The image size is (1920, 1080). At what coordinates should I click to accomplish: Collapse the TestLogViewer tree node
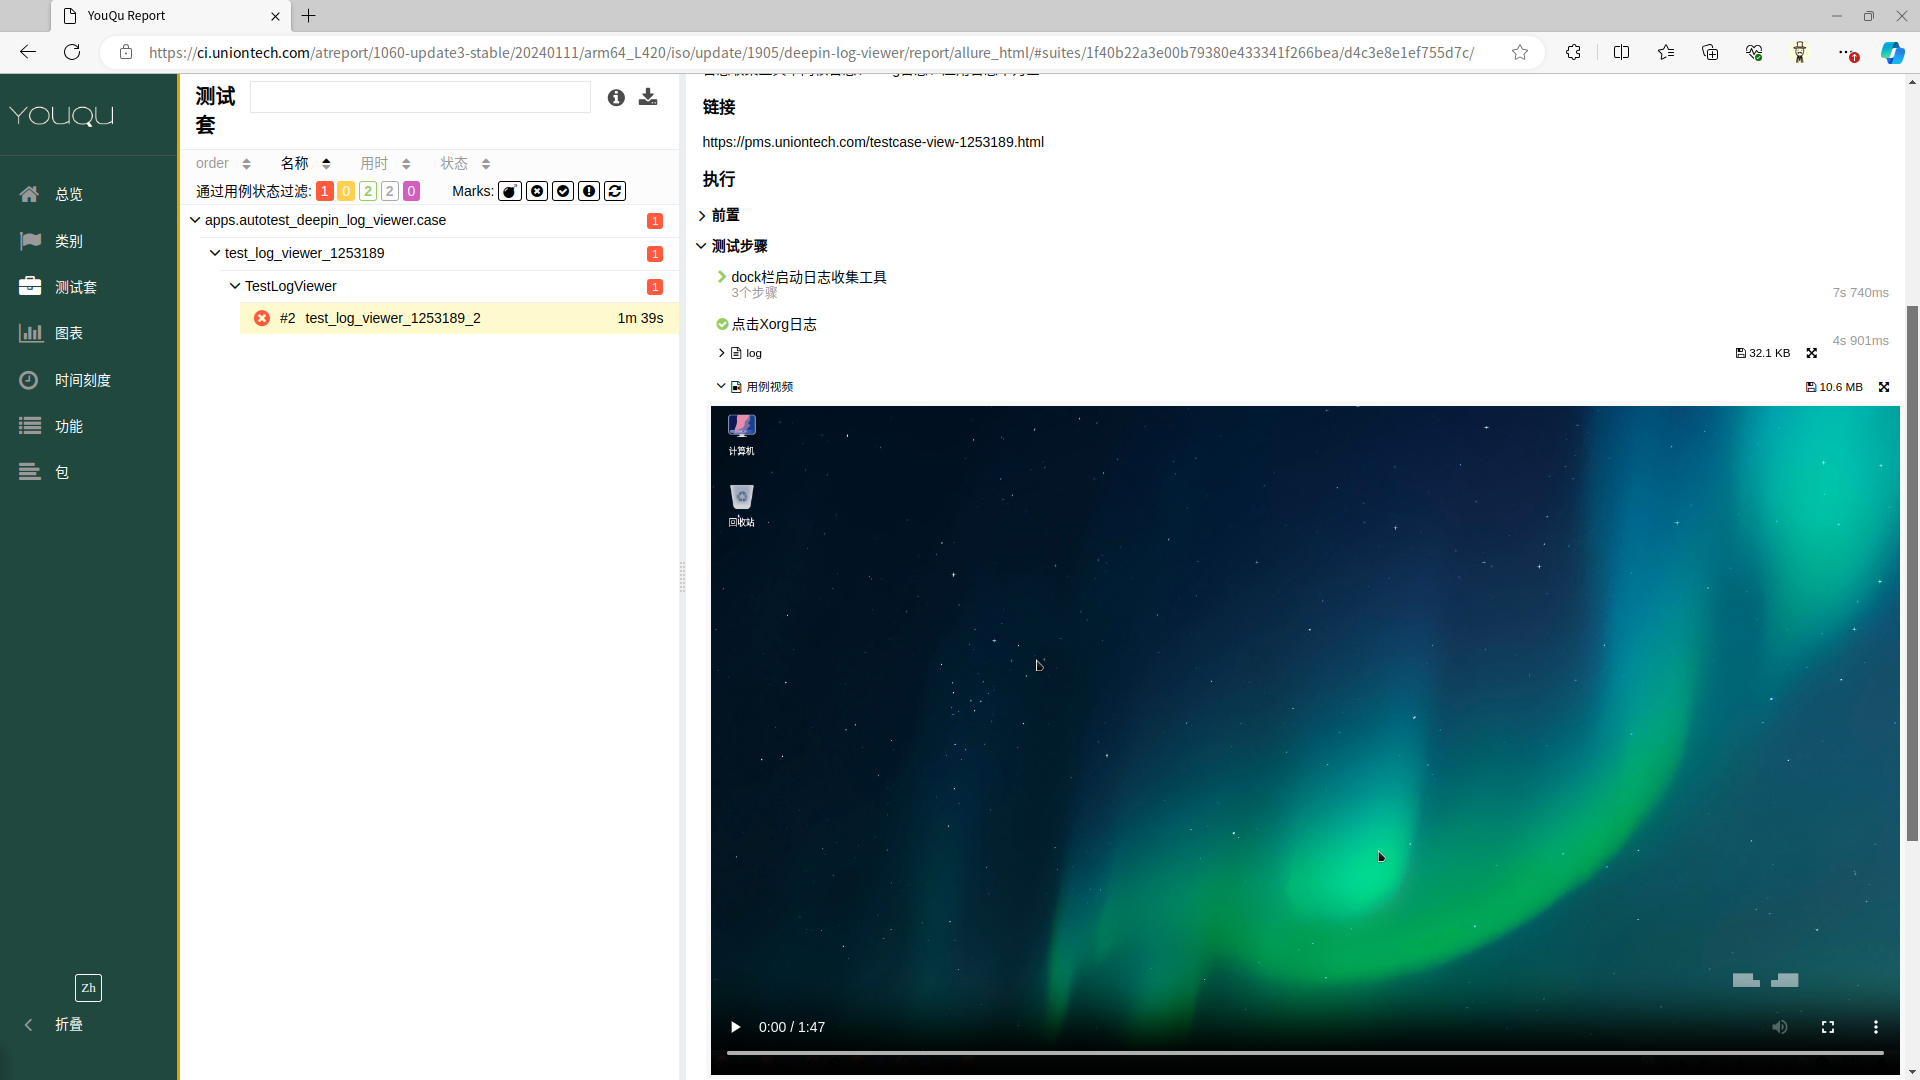235,286
